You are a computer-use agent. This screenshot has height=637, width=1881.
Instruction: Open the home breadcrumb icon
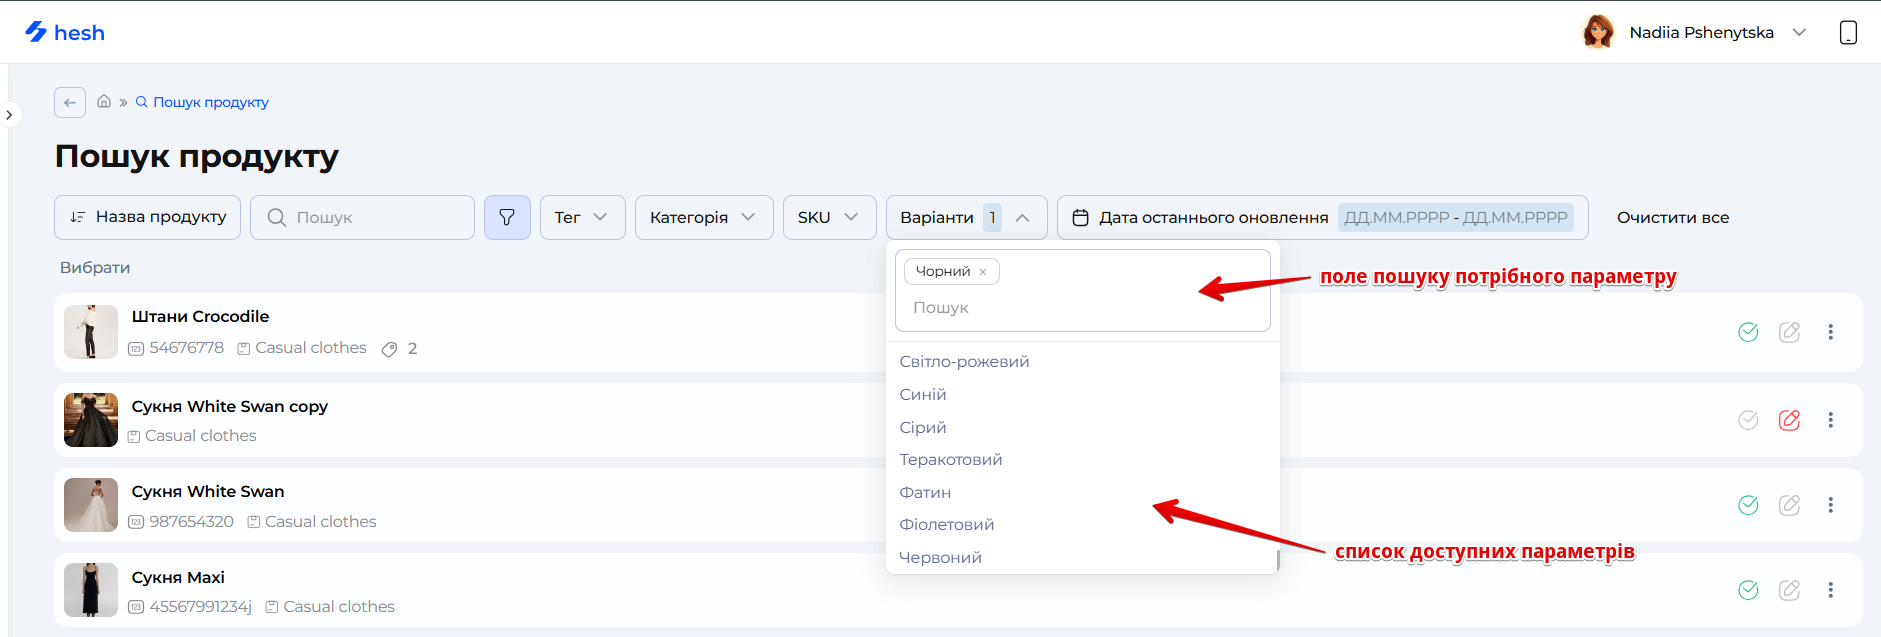coord(104,102)
